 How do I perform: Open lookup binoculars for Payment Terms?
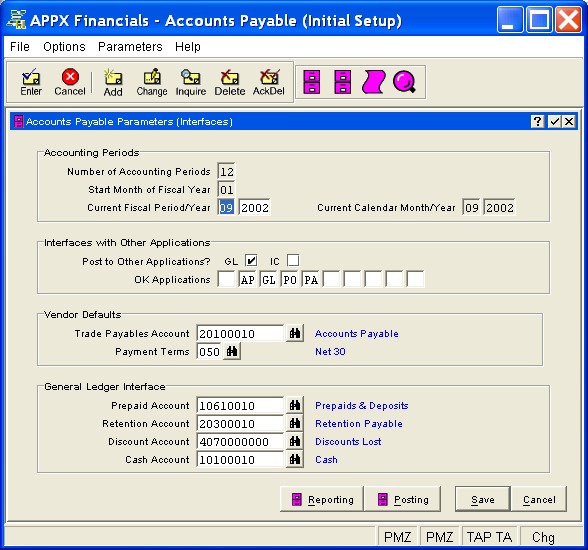(232, 351)
